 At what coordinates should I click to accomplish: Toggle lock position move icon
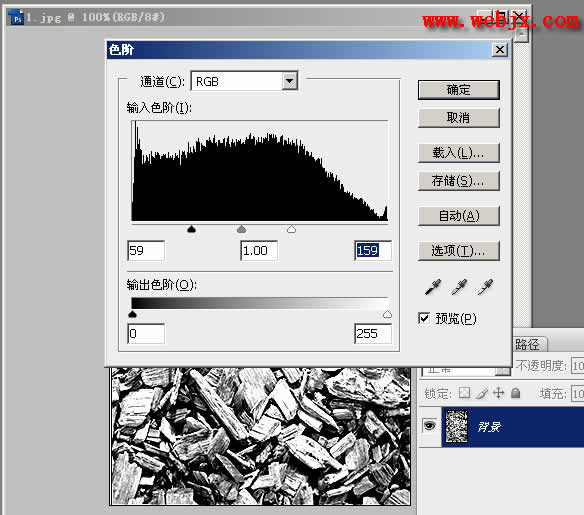(498, 393)
